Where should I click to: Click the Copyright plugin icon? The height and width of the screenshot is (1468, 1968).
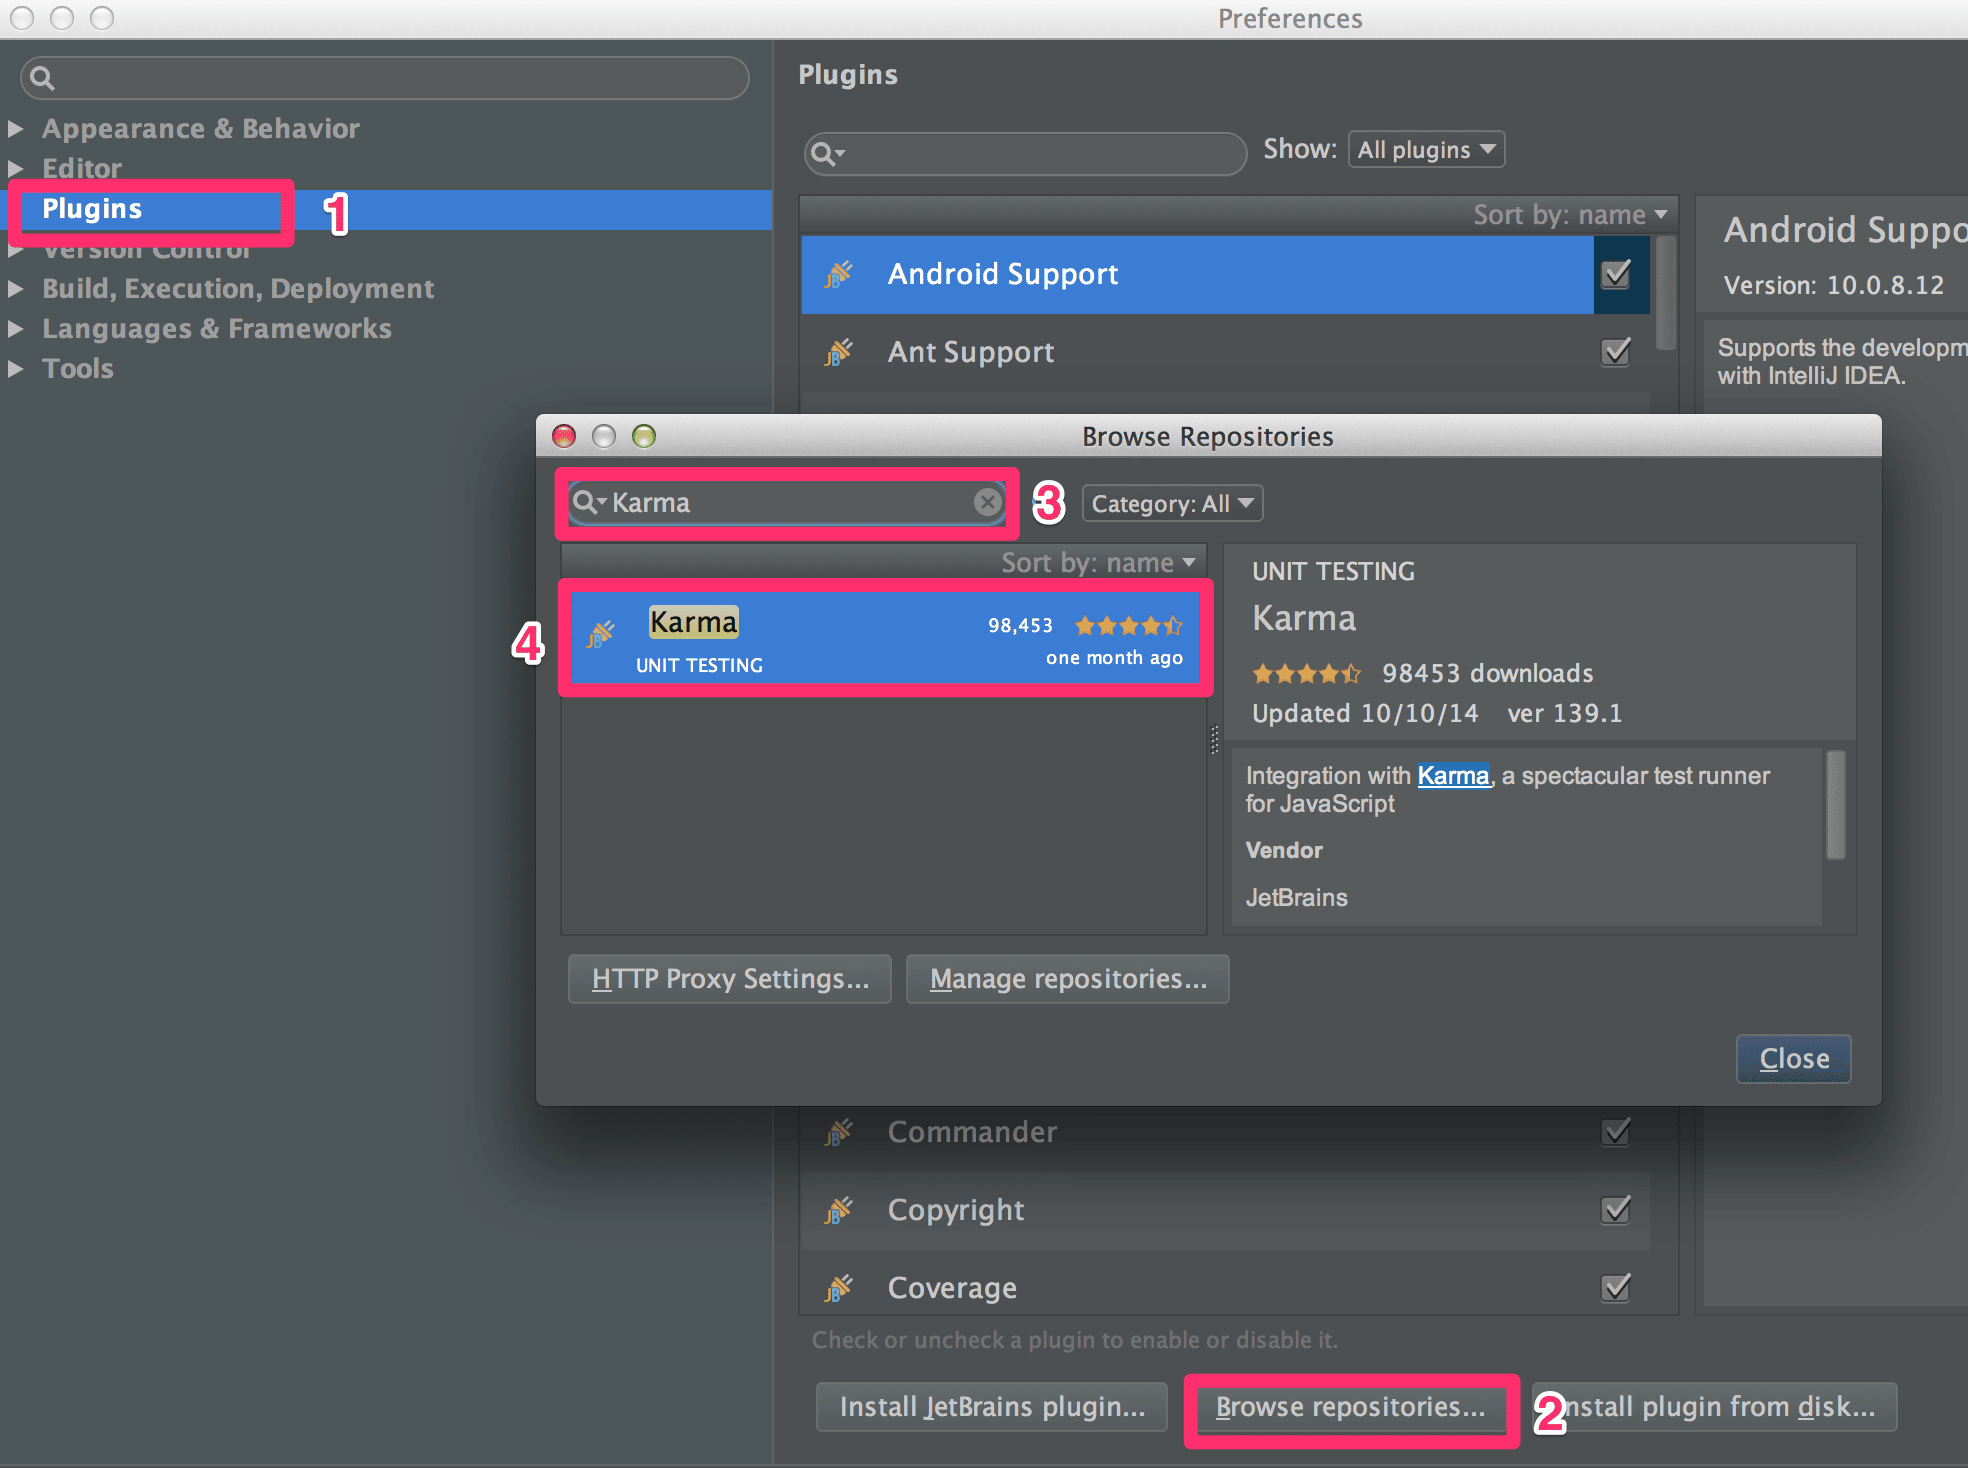click(839, 1210)
